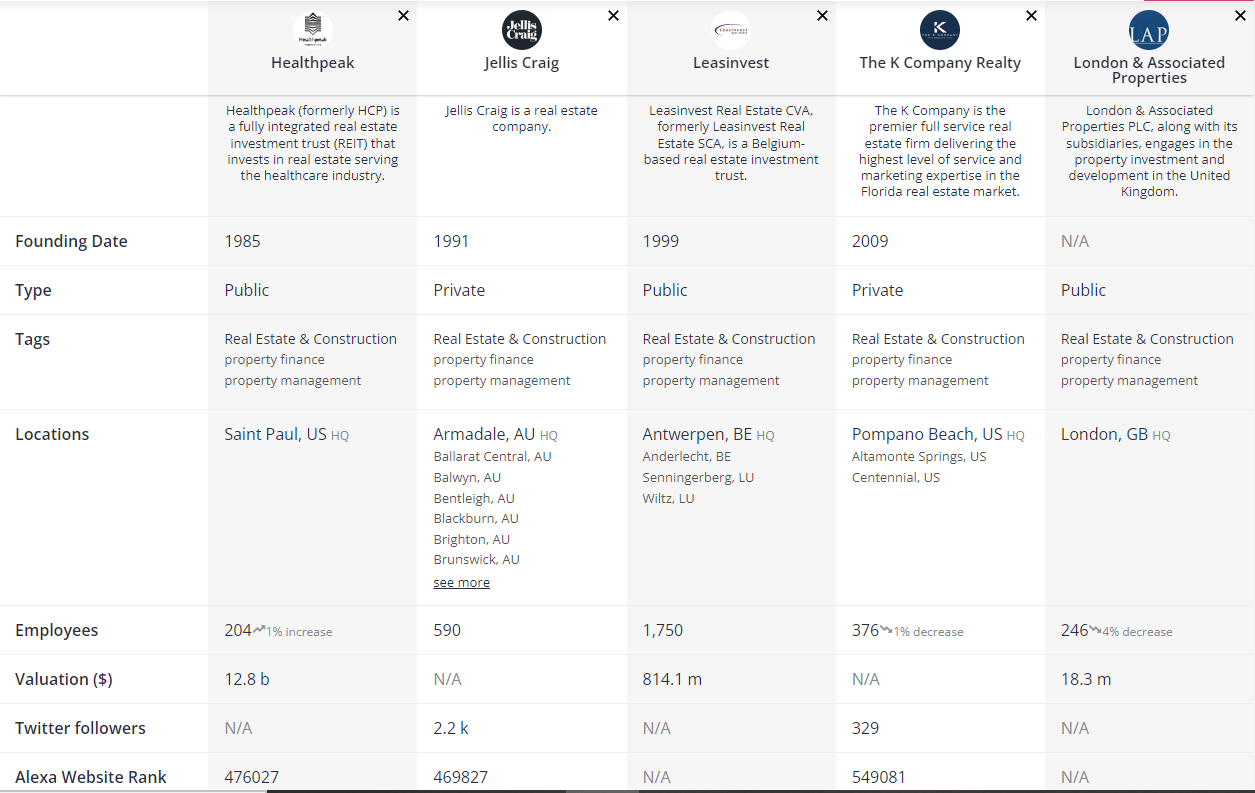Click the Healthpeak company logo
1255x793 pixels.
click(x=313, y=30)
